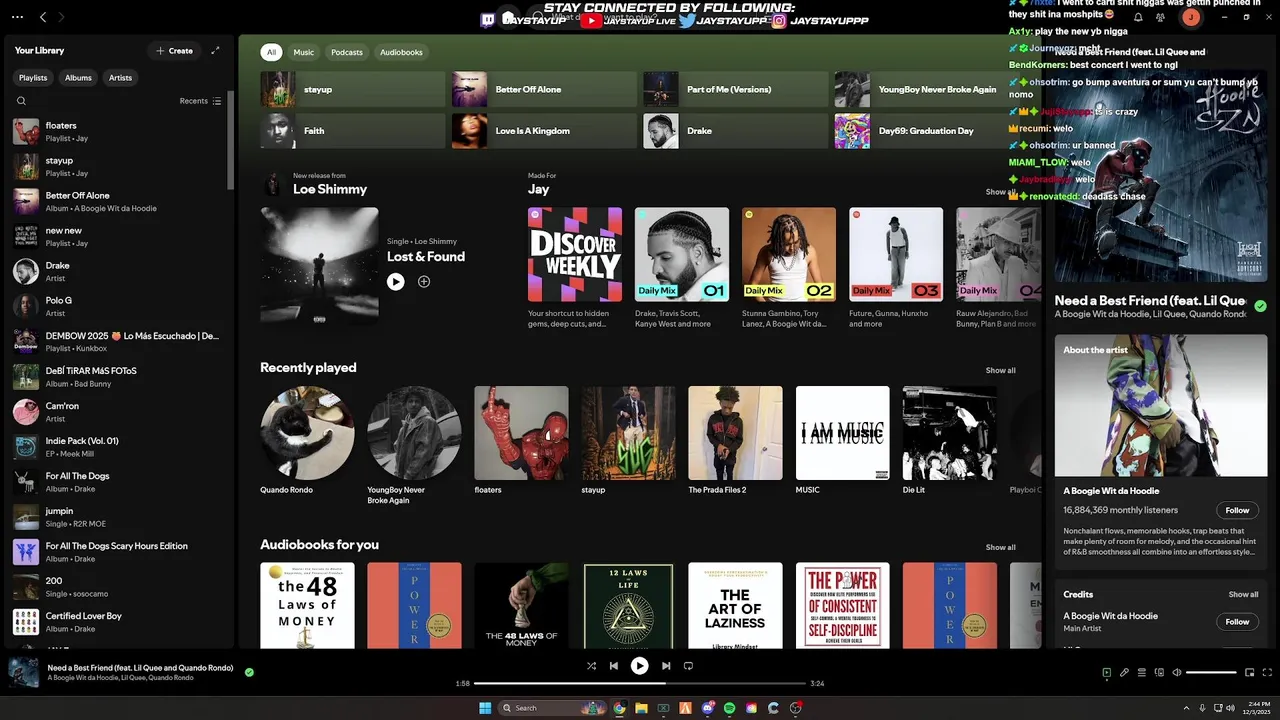This screenshot has height=720, width=1280.
Task: Mute the Spotify volume speaker icon
Action: coord(1177,673)
